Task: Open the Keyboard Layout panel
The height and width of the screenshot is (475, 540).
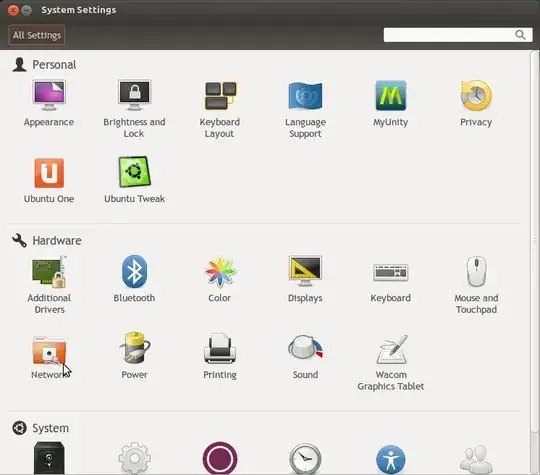Action: coord(220,109)
